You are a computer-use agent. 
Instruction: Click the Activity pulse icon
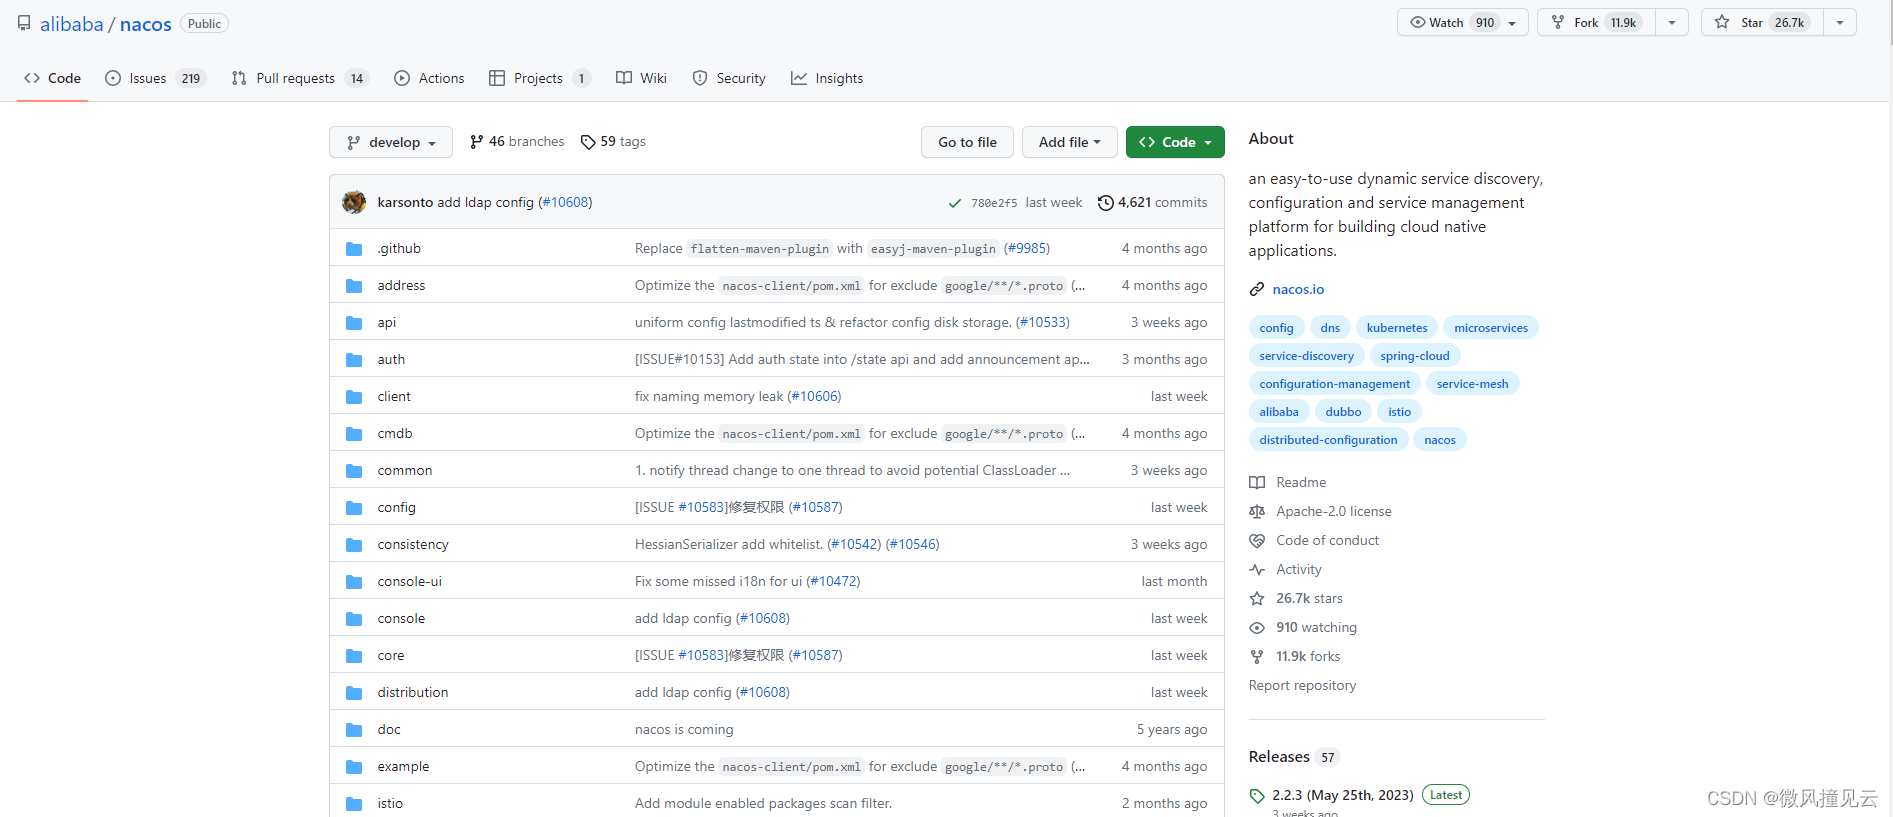click(x=1257, y=570)
